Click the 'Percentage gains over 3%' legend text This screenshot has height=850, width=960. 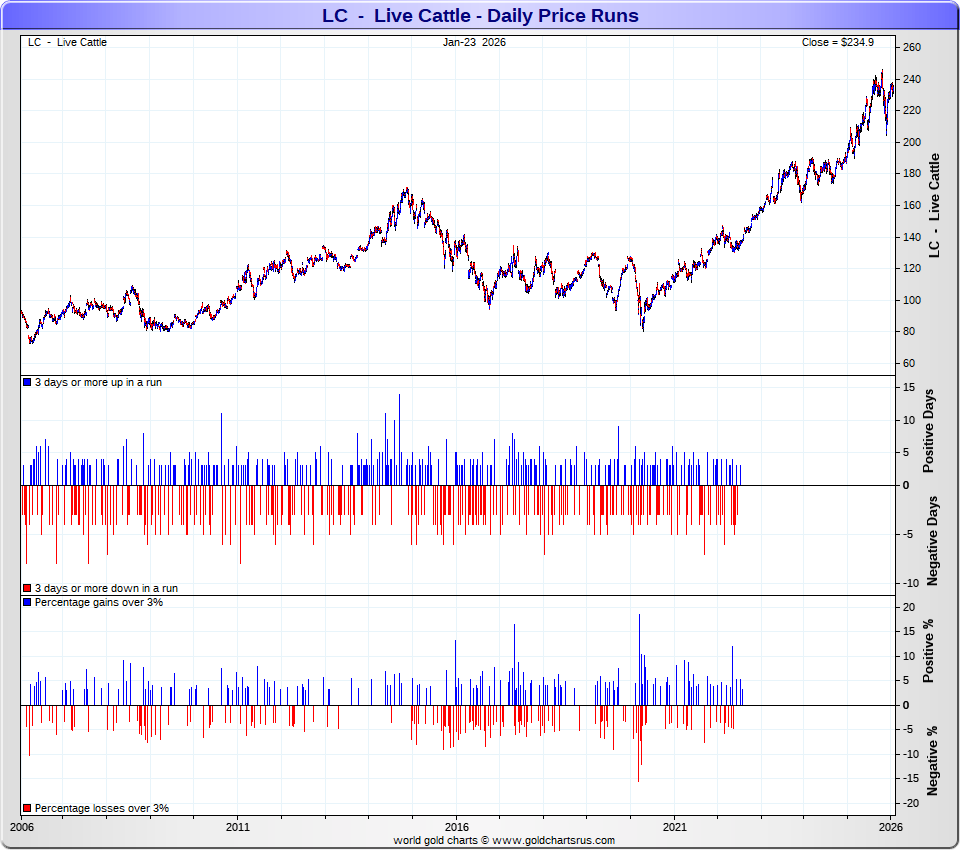[99, 602]
